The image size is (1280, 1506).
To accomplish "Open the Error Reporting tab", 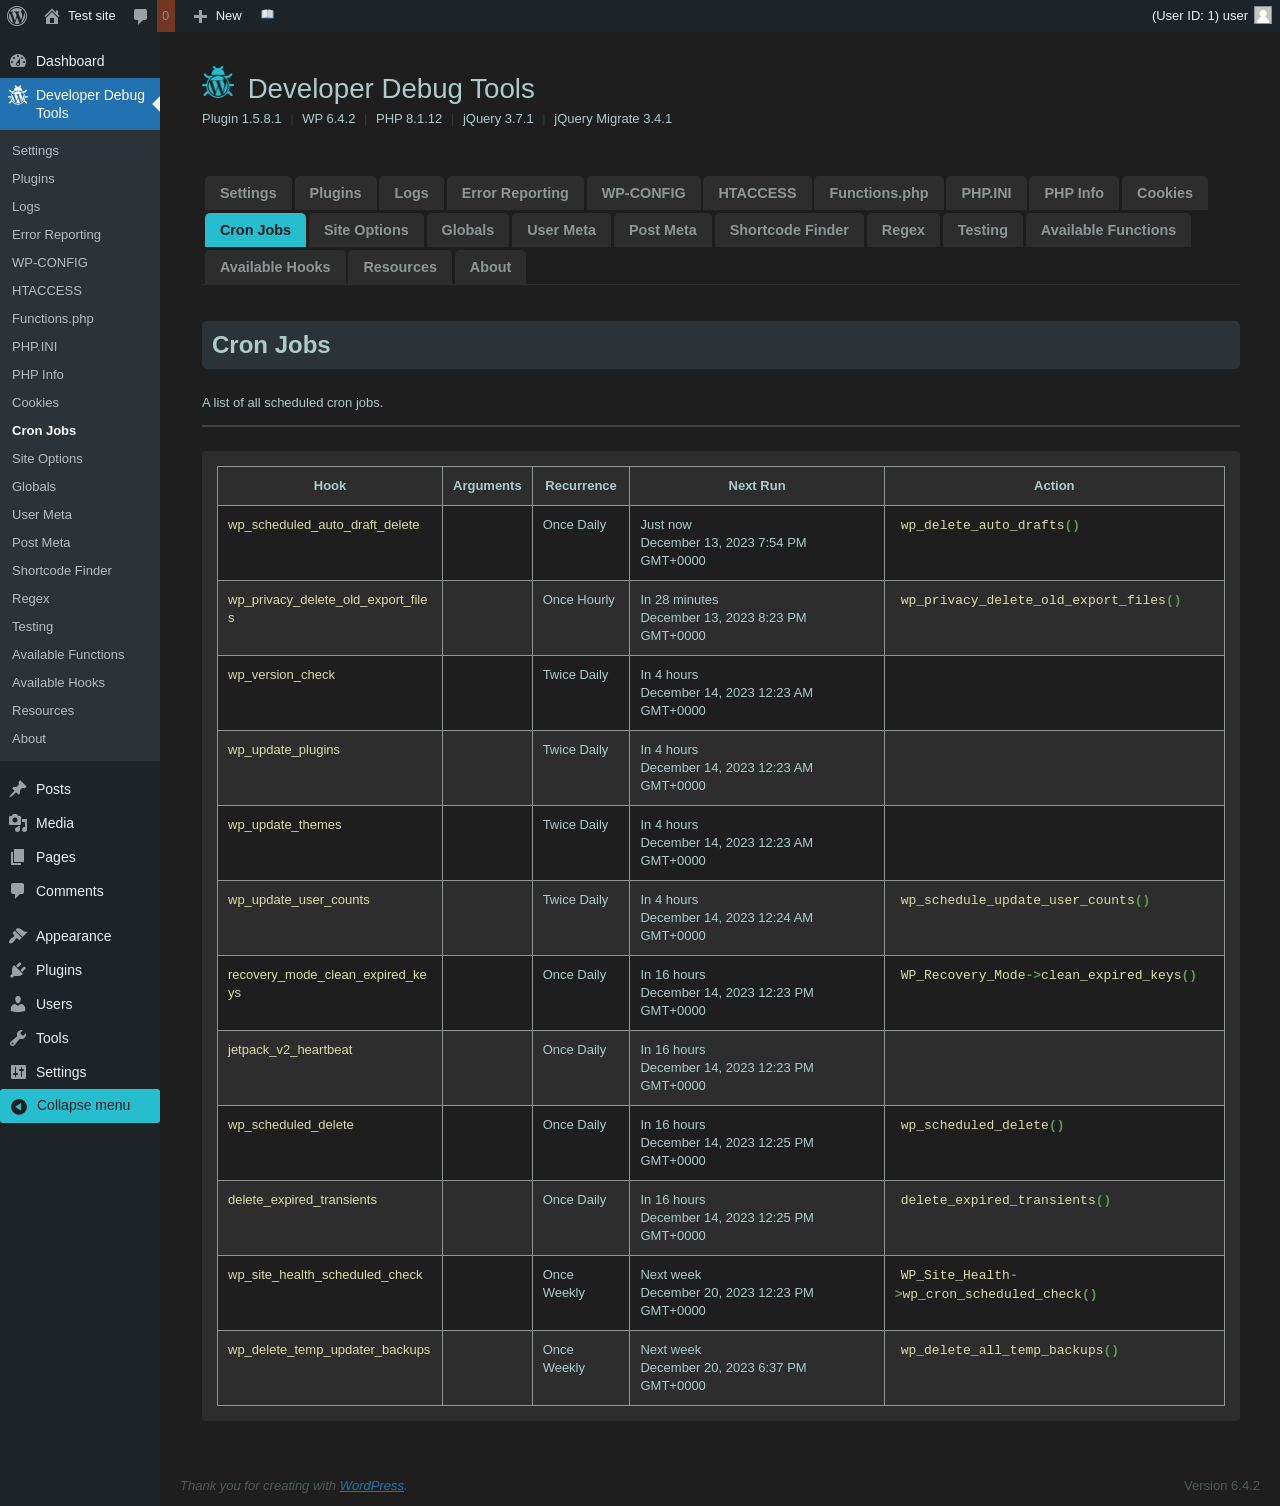I will [515, 193].
